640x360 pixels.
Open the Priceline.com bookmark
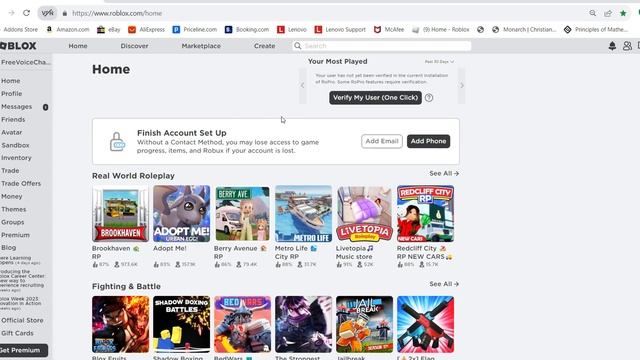[x=195, y=29]
